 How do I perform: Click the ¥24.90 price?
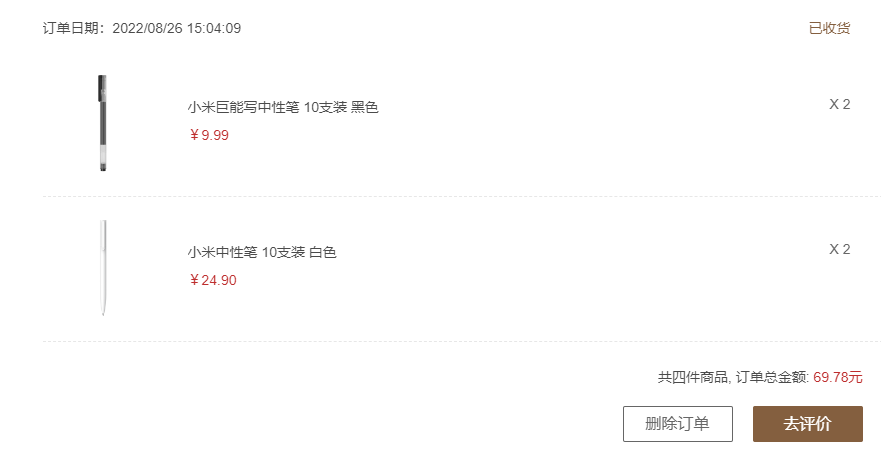click(x=213, y=280)
